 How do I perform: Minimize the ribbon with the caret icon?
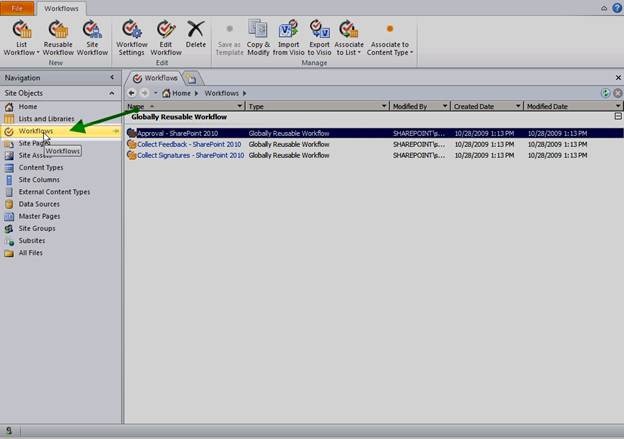point(604,8)
